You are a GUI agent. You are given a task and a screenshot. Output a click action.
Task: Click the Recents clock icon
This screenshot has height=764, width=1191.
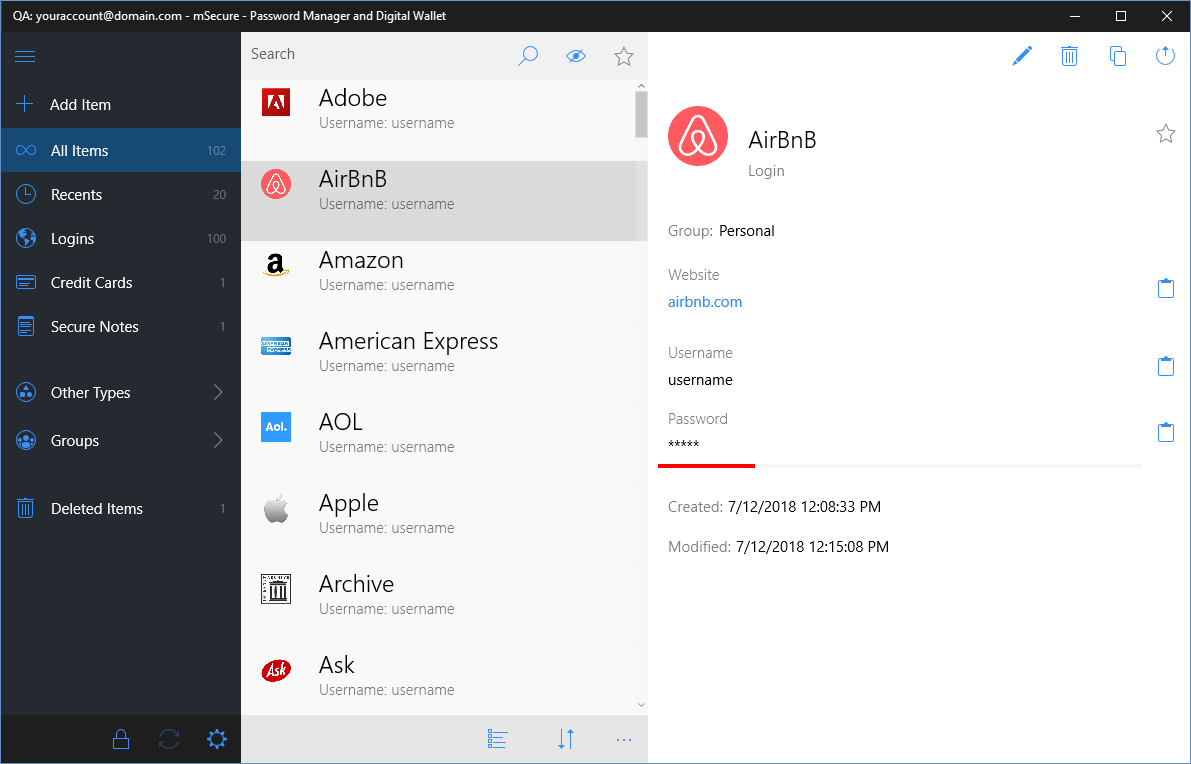tap(26, 194)
